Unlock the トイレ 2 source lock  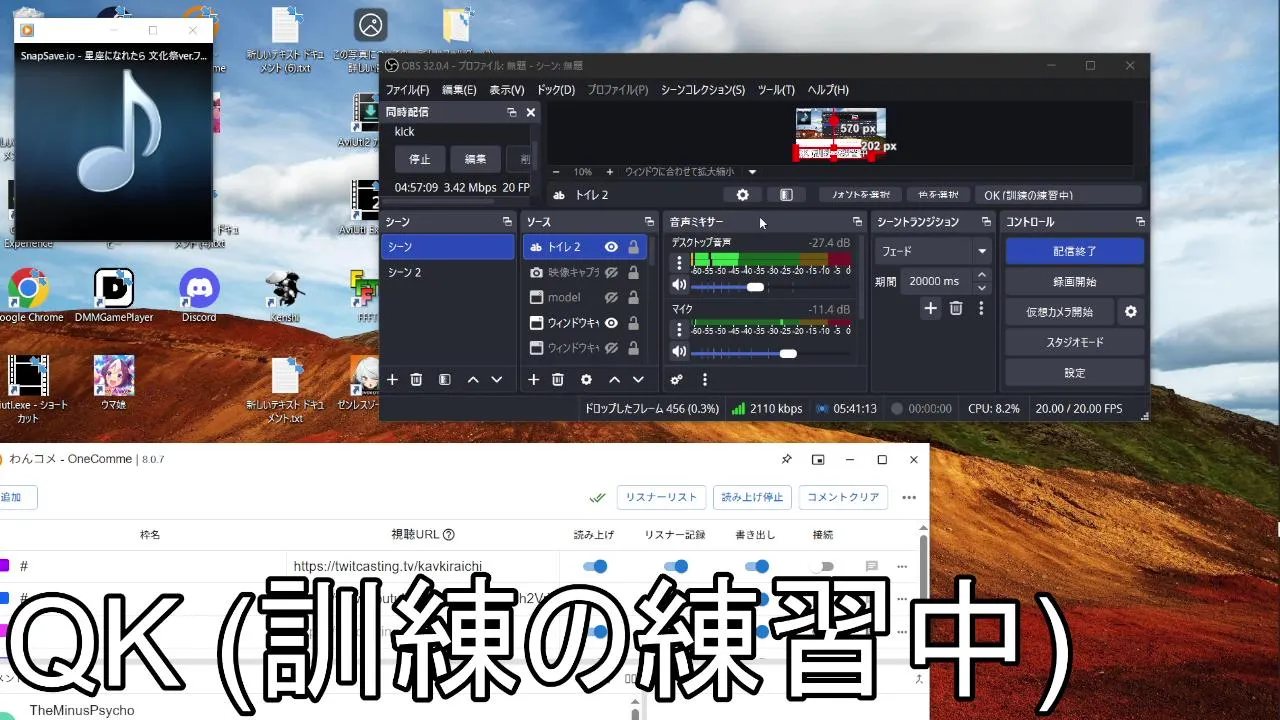pos(633,247)
